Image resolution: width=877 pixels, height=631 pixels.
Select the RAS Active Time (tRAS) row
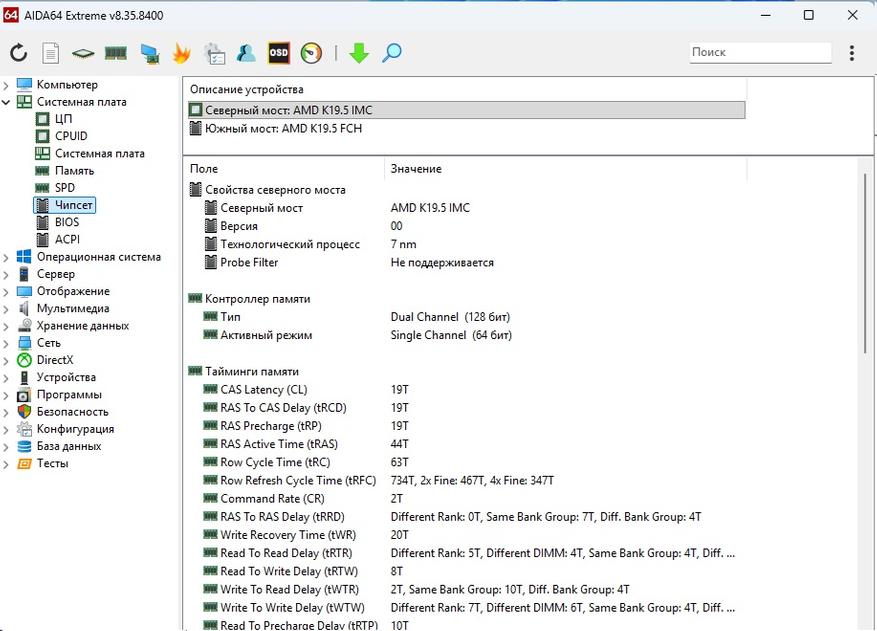pyautogui.click(x=466, y=444)
